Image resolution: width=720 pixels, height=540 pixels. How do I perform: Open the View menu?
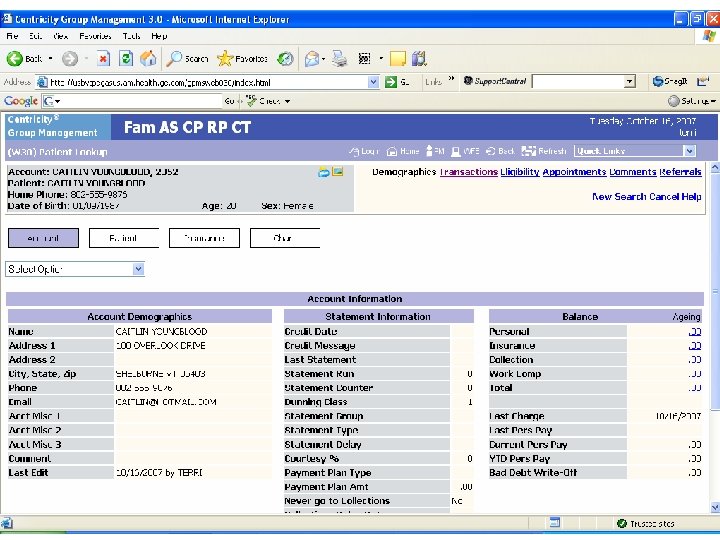[x=61, y=36]
